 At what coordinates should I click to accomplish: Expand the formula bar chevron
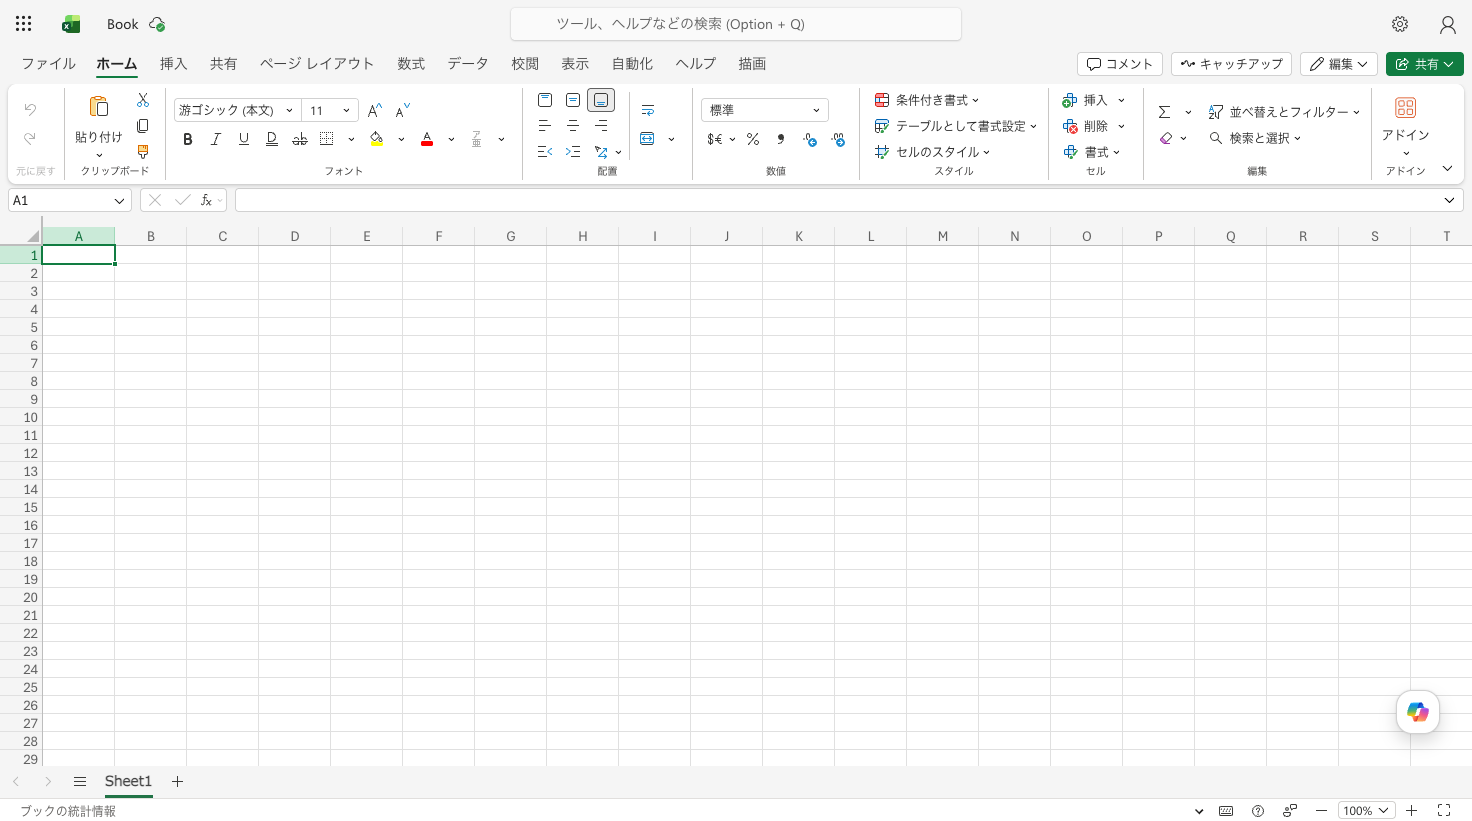click(x=1449, y=200)
